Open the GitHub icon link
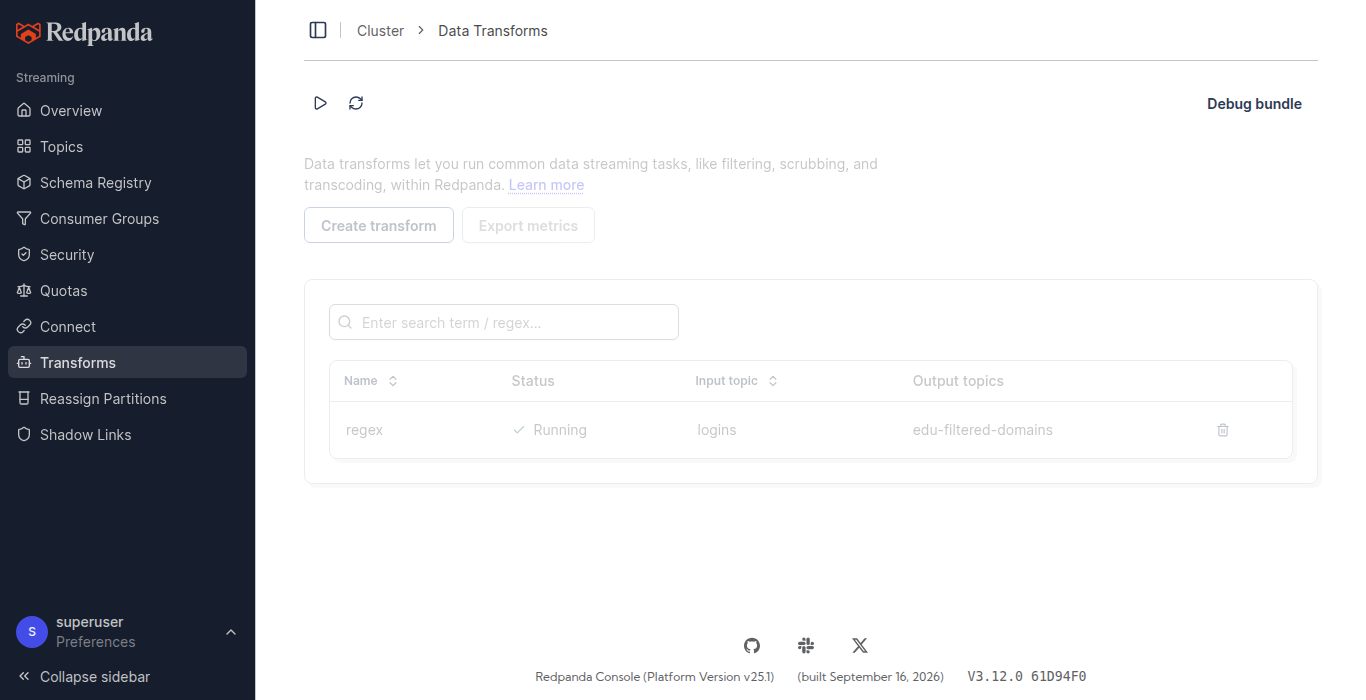Image resolution: width=1366 pixels, height=700 pixels. [x=752, y=646]
